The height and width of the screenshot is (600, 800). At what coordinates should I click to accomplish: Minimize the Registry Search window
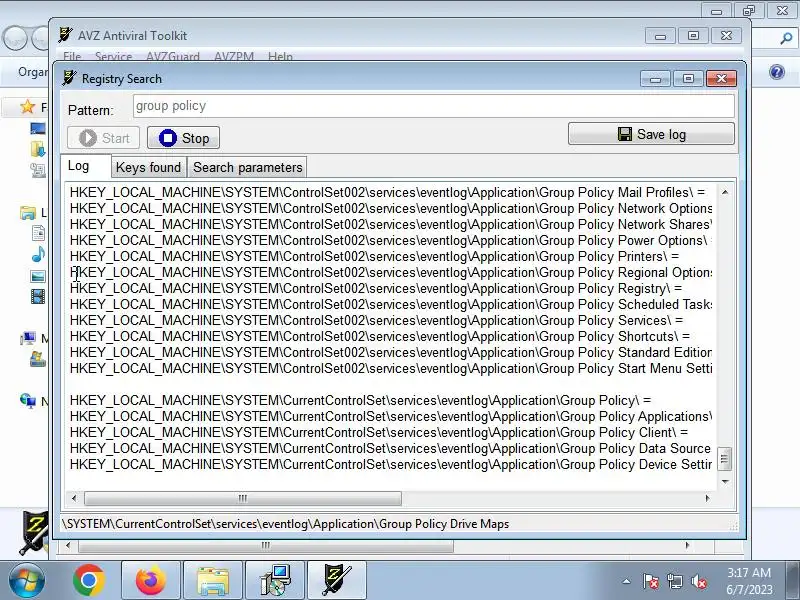(656, 79)
